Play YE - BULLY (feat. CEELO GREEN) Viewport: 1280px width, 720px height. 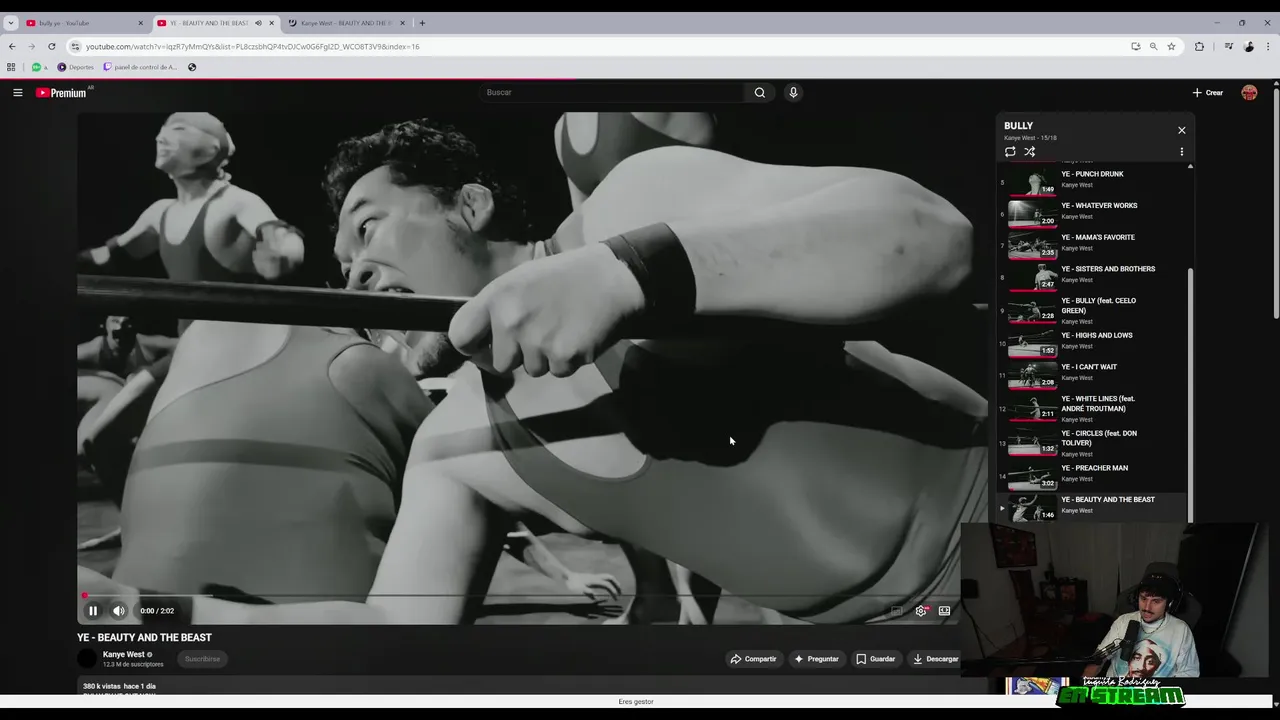click(x=1092, y=310)
